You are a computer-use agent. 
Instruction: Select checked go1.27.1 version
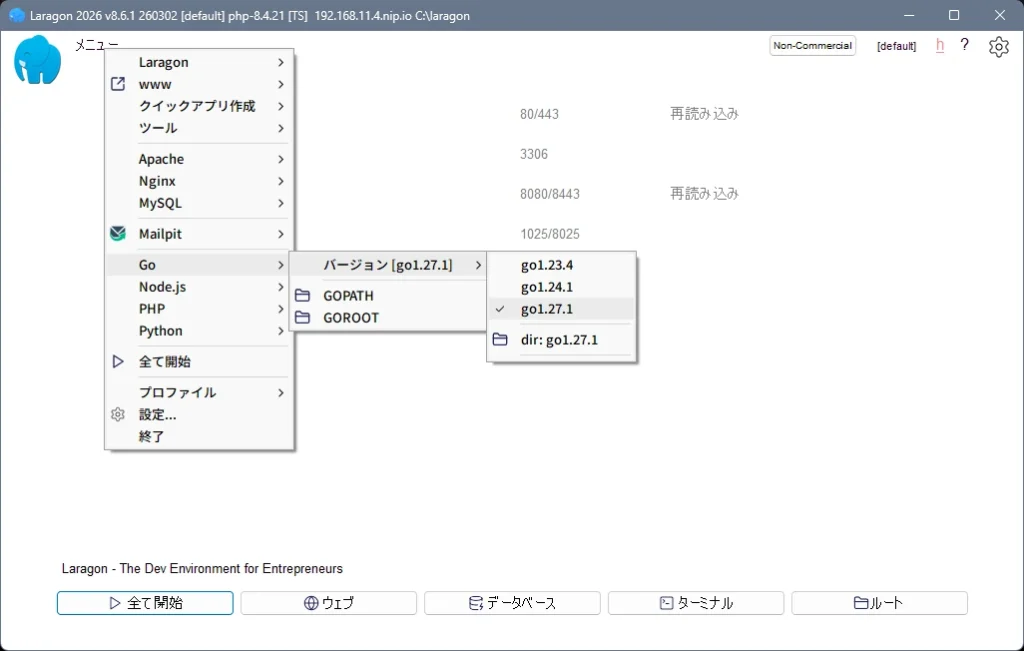point(561,309)
